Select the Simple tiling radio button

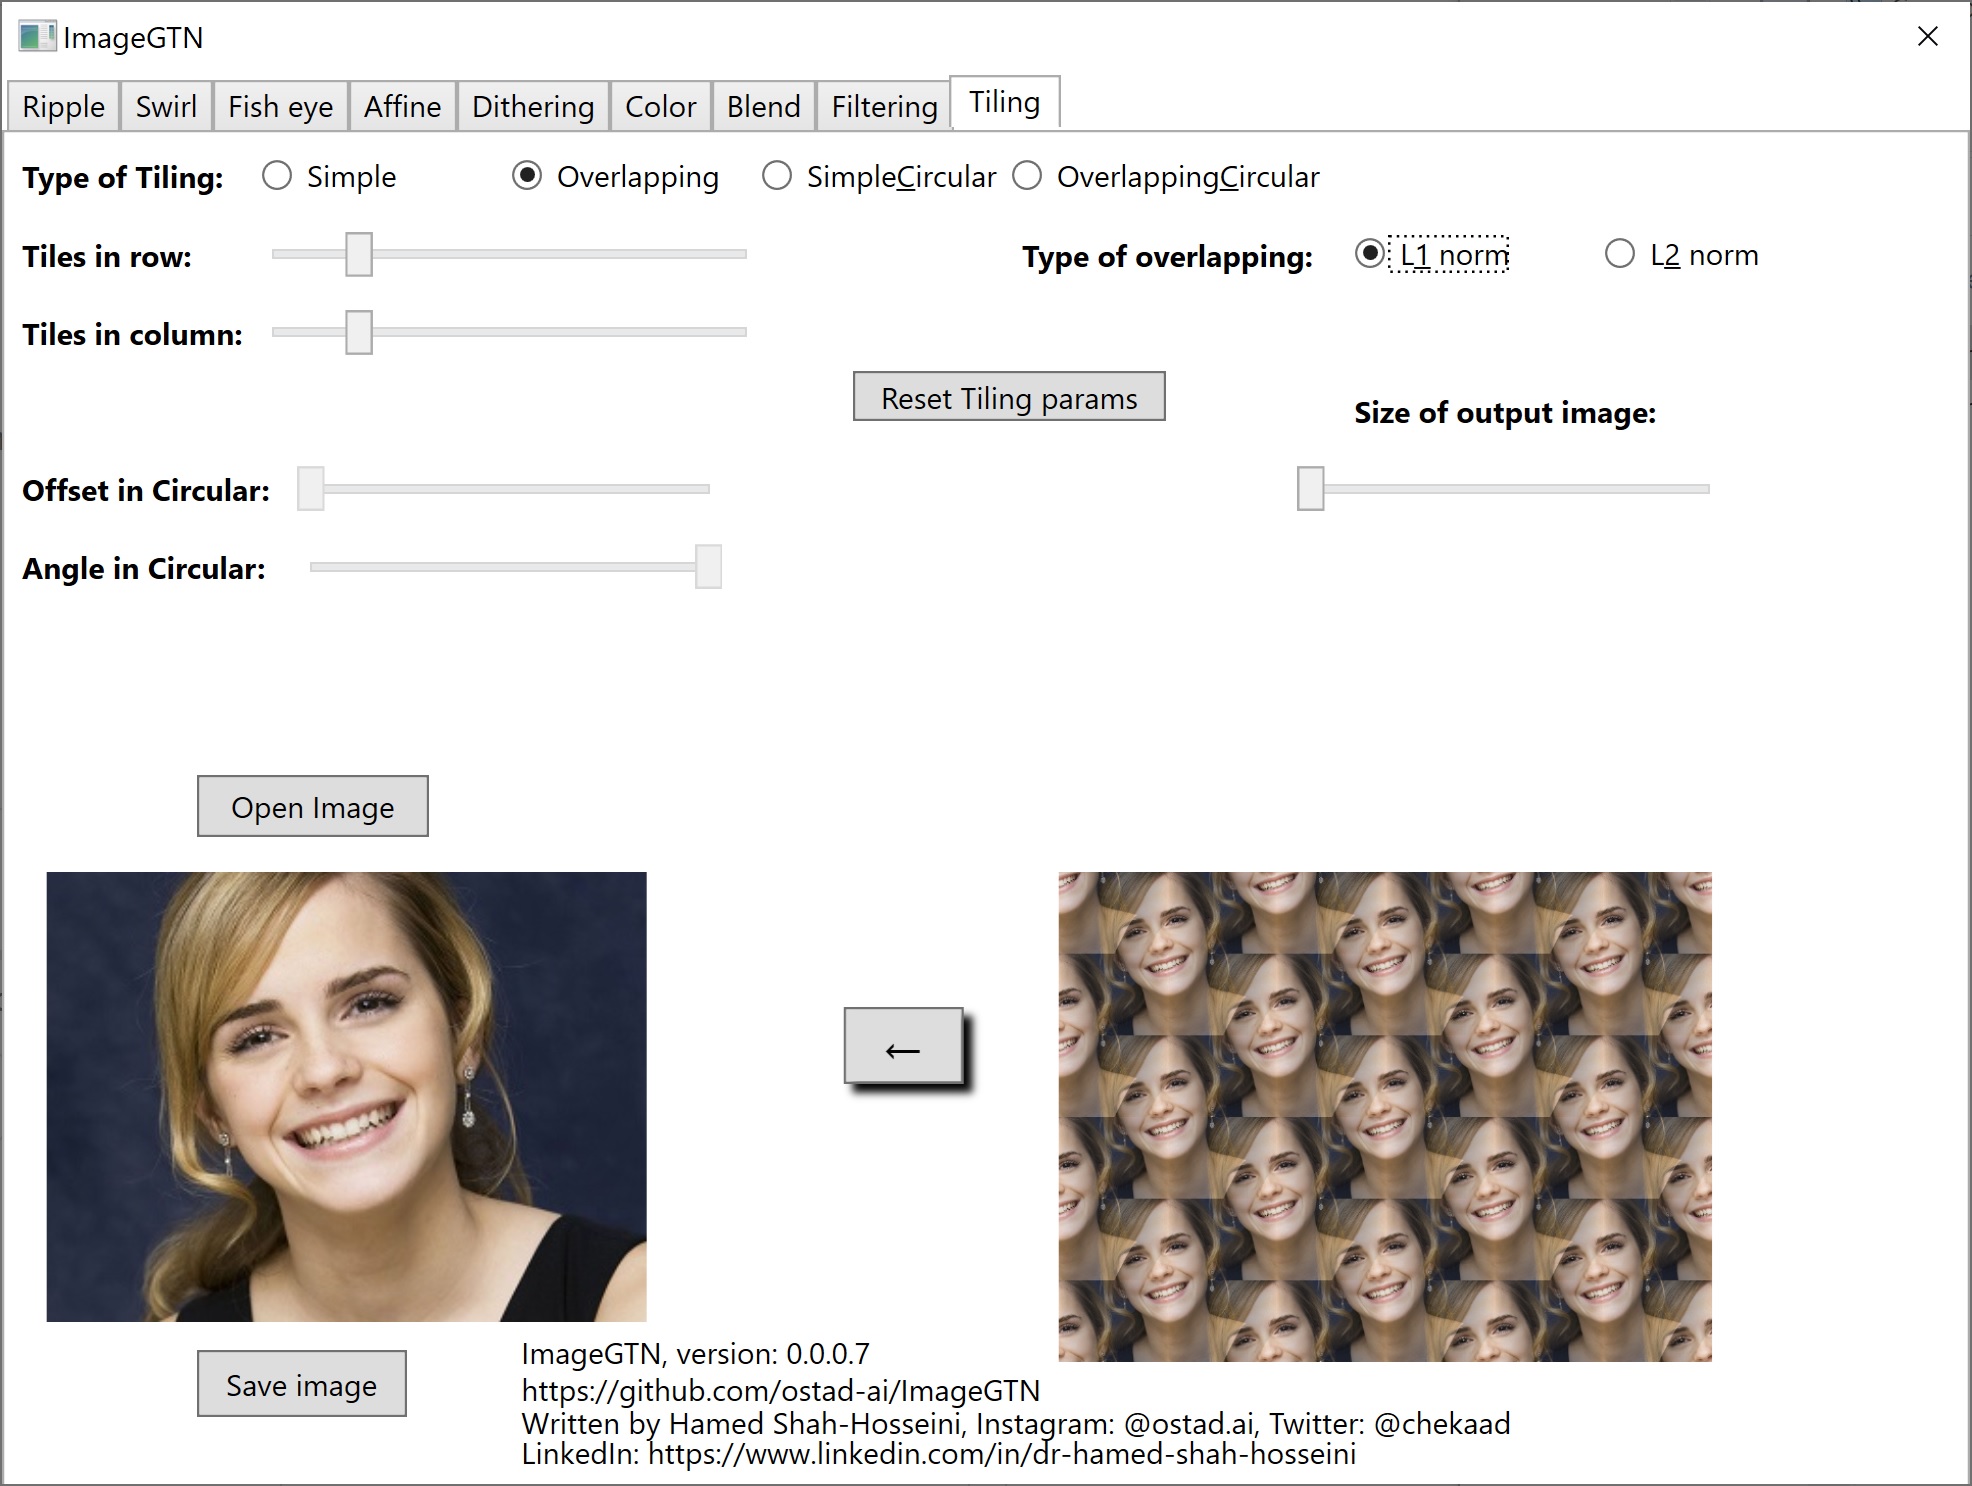point(277,177)
